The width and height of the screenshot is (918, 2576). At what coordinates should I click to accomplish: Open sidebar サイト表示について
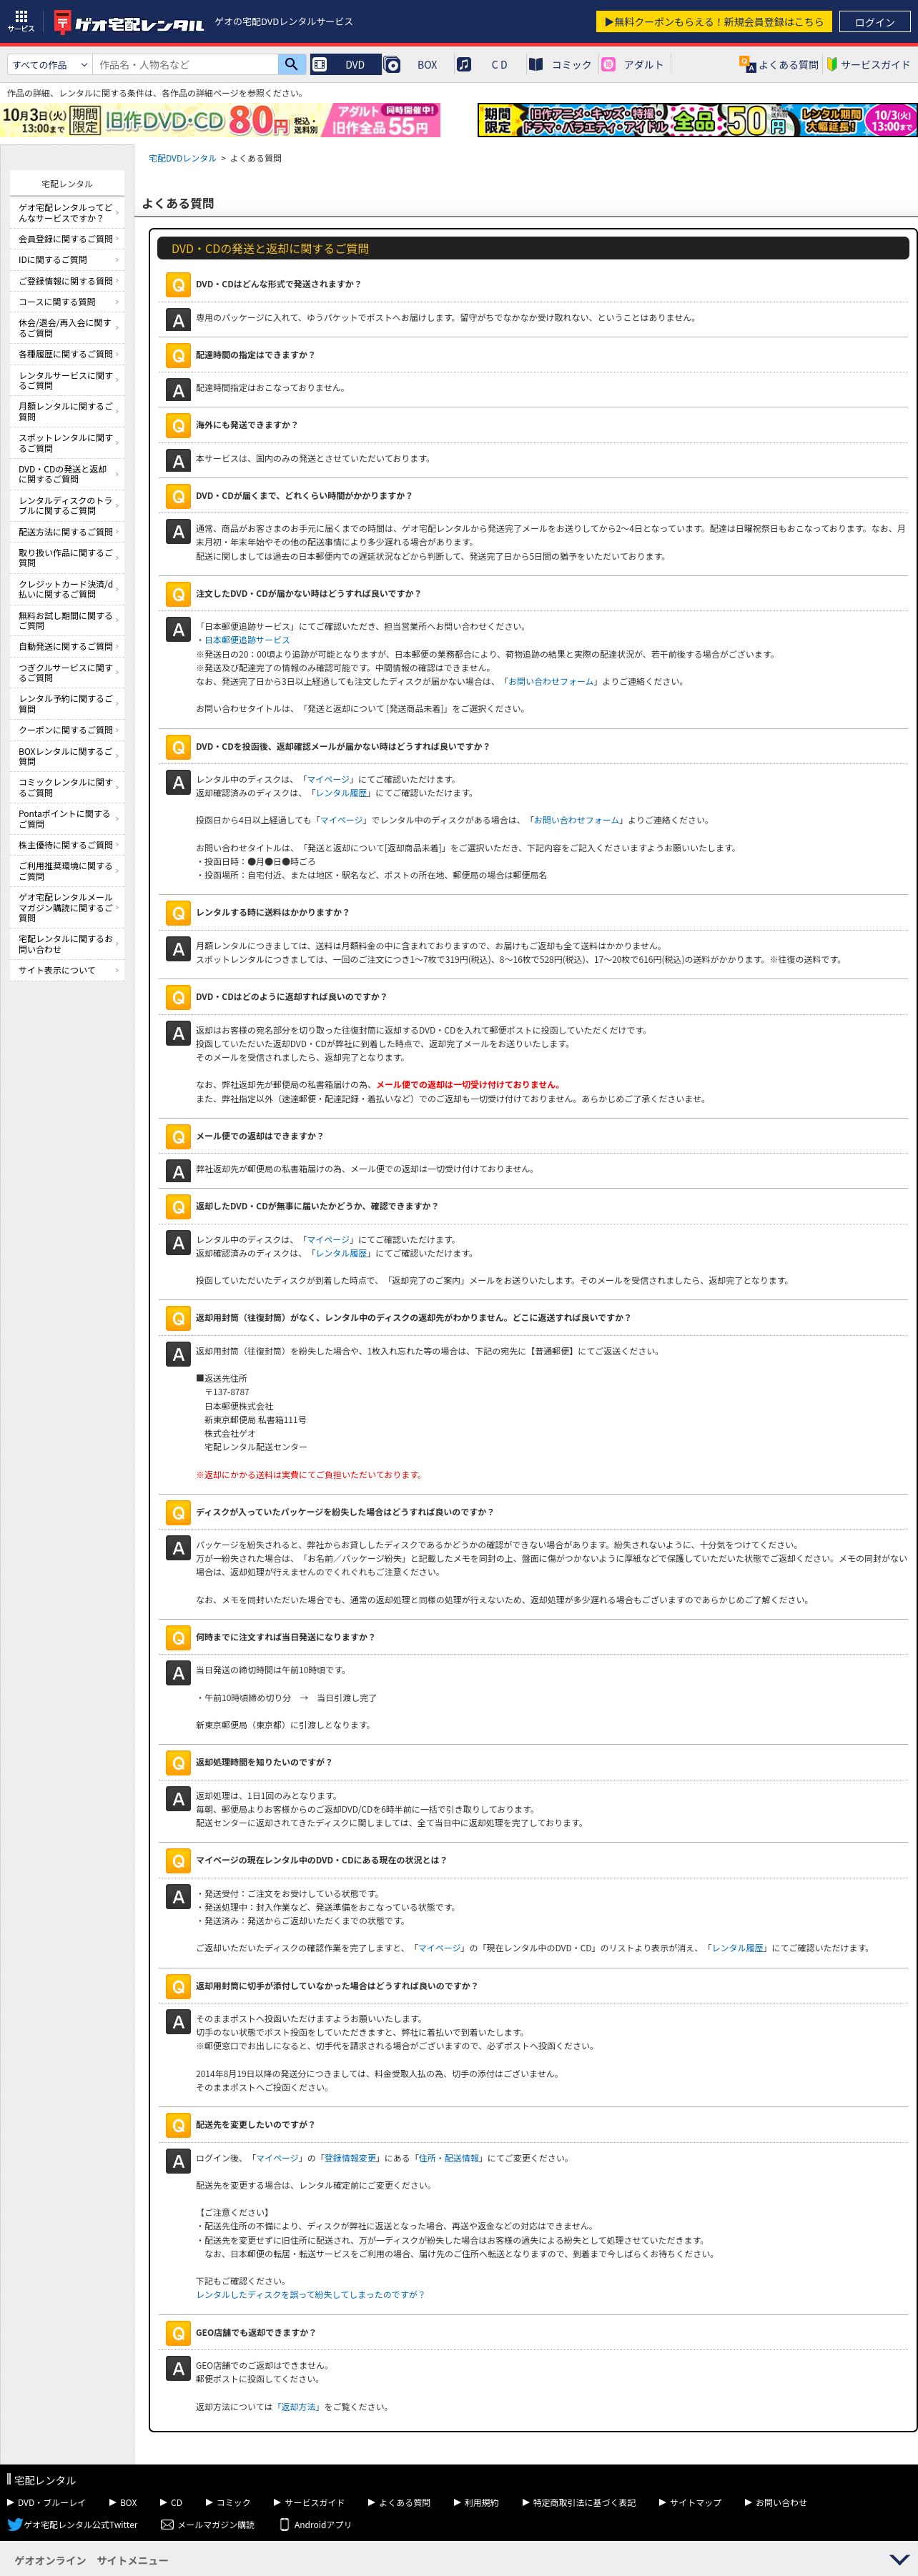pyautogui.click(x=67, y=970)
